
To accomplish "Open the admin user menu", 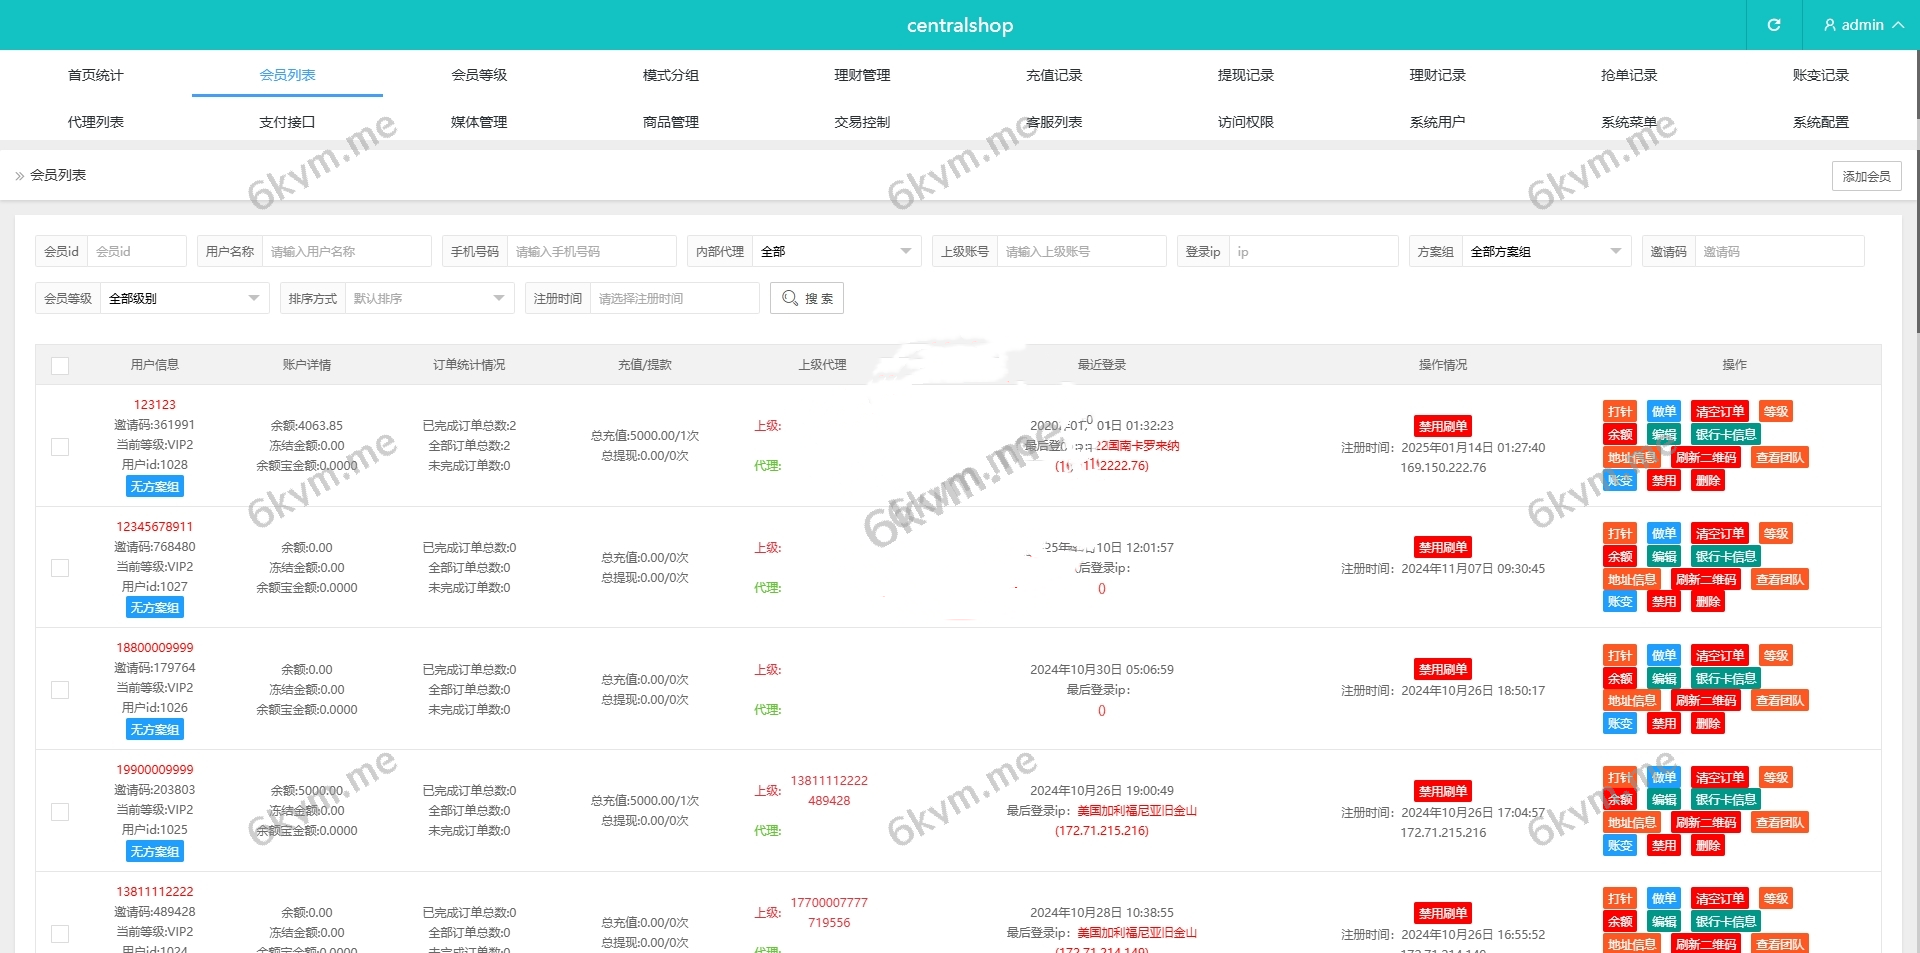I will coord(1862,25).
